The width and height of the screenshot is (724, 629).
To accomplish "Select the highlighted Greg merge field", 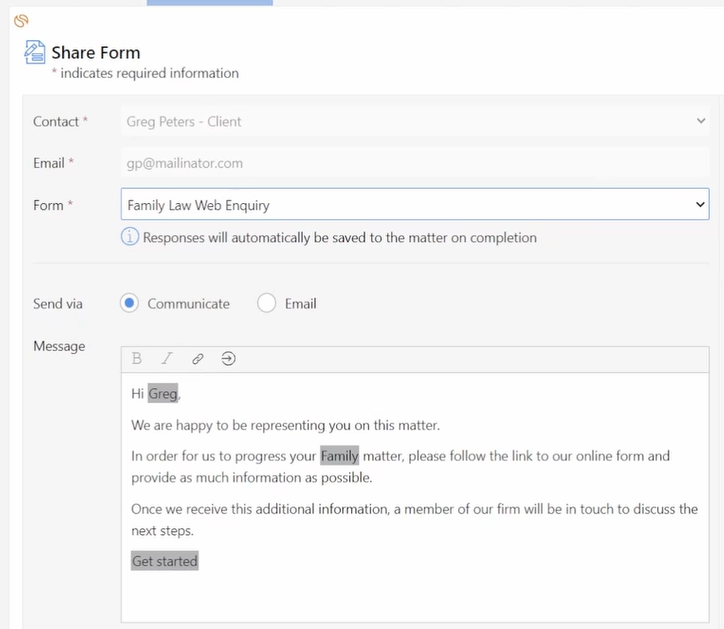I will (x=163, y=393).
